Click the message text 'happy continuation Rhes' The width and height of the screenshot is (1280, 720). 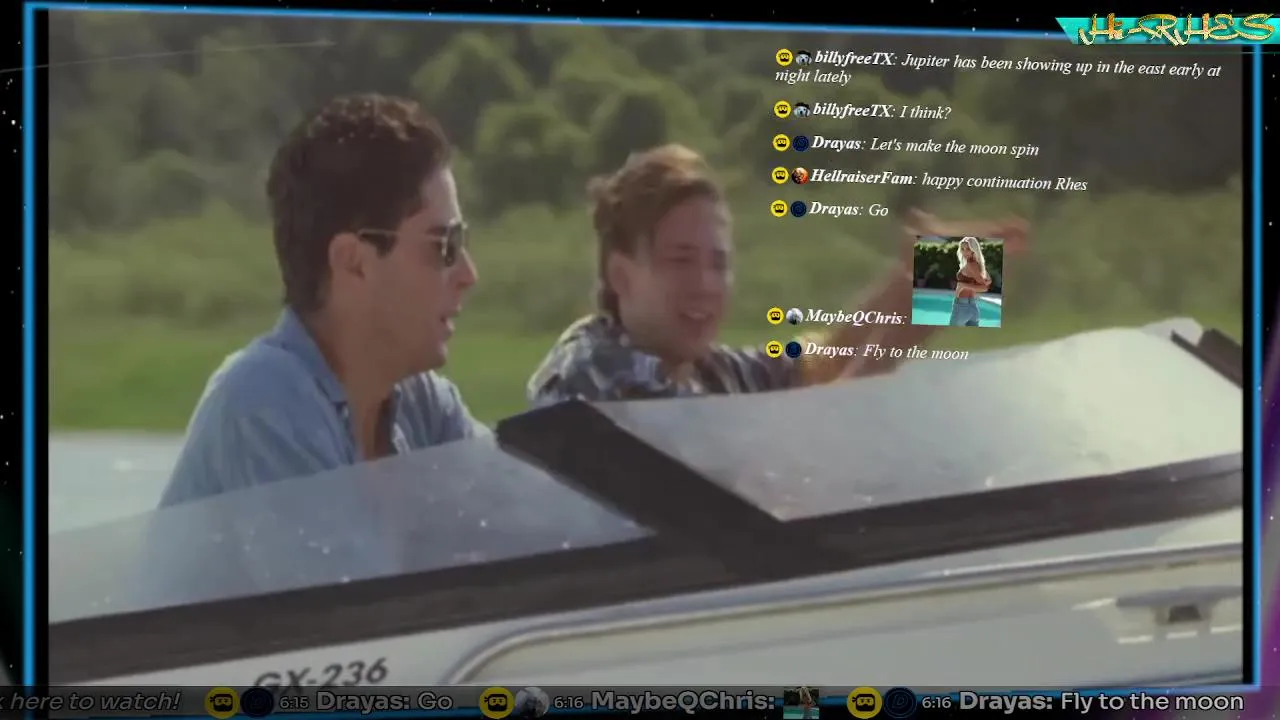pyautogui.click(x=1004, y=181)
